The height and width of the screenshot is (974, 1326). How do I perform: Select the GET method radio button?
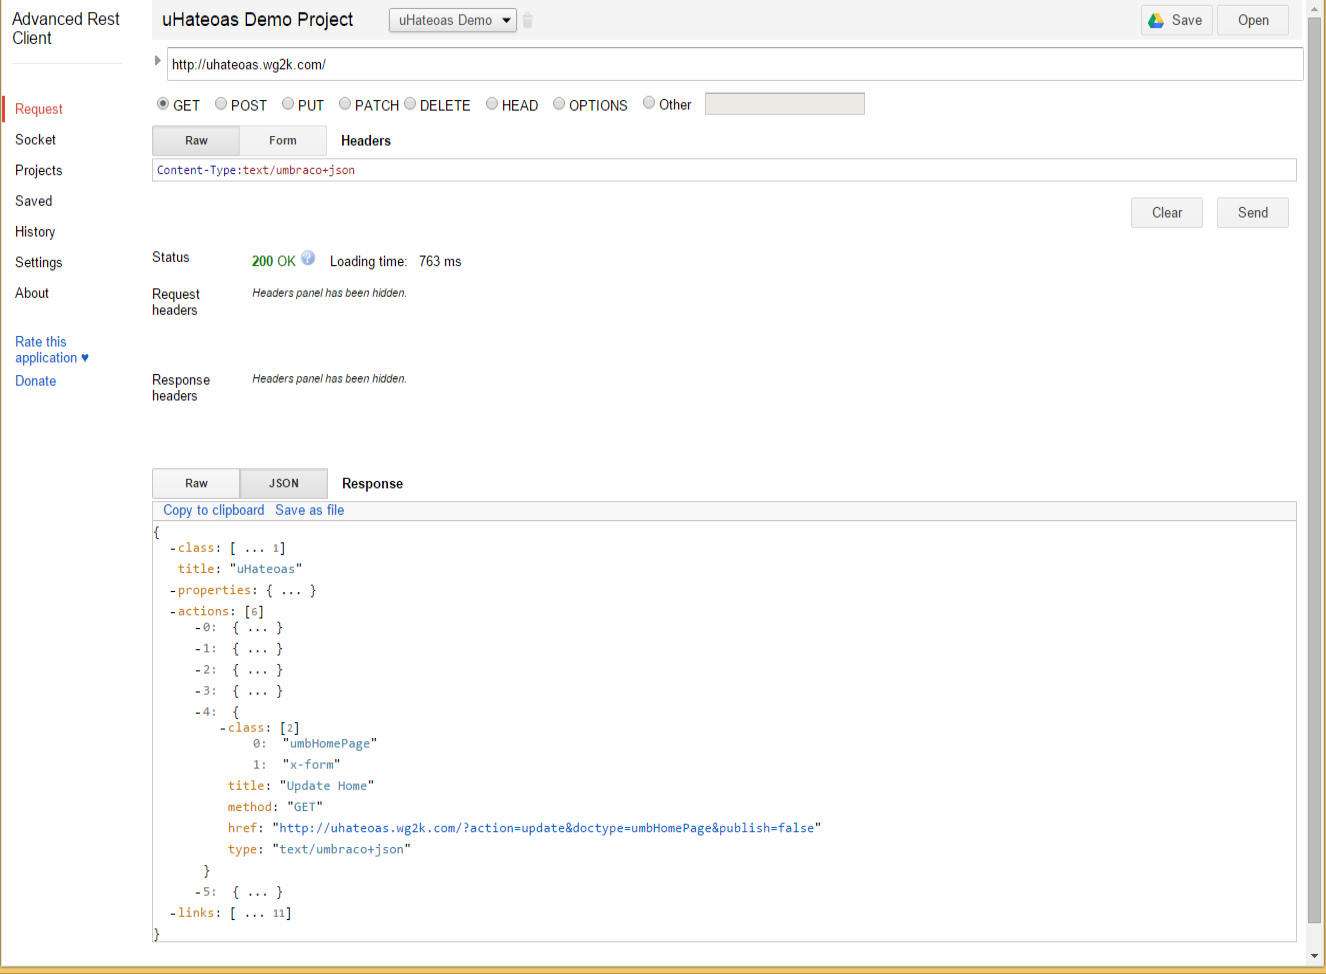(x=163, y=104)
